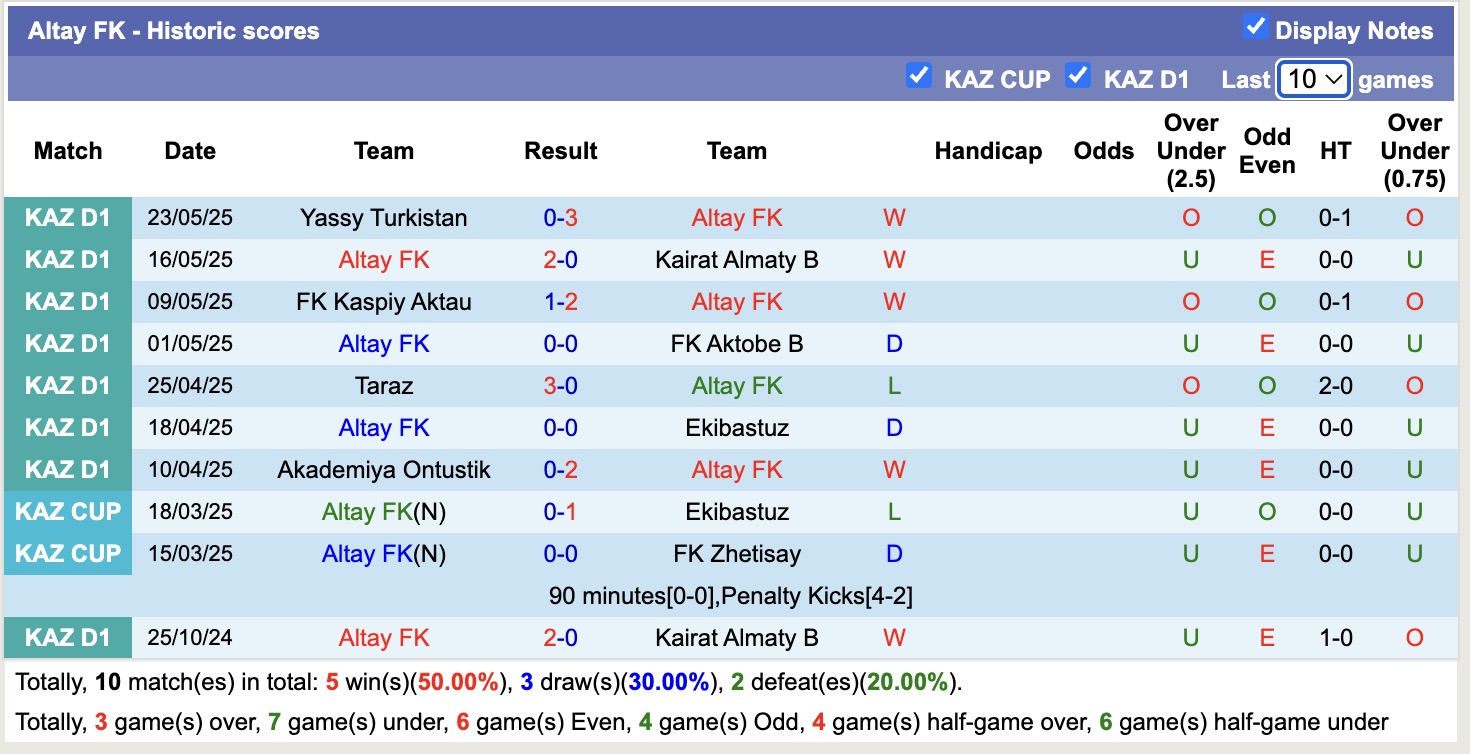
Task: Uncheck the KAZ CUP filter
Action: [919, 74]
